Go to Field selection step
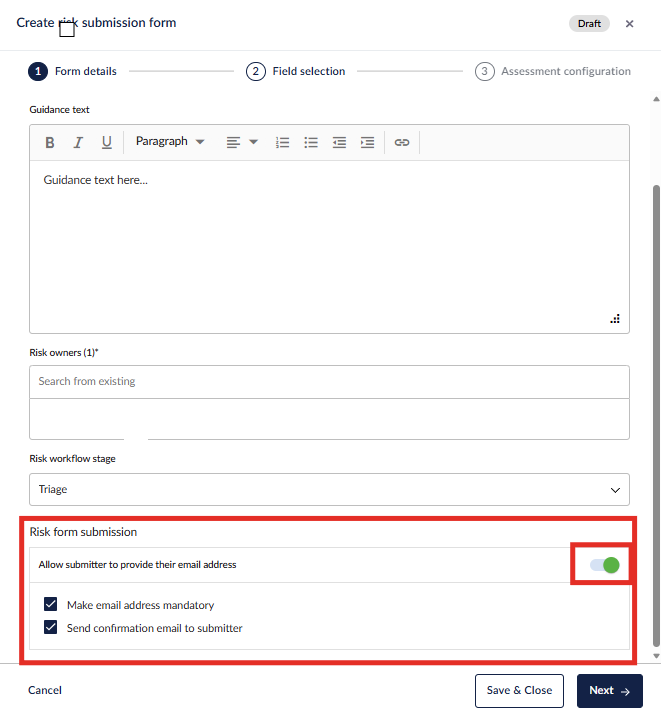661x717 pixels. pos(297,72)
